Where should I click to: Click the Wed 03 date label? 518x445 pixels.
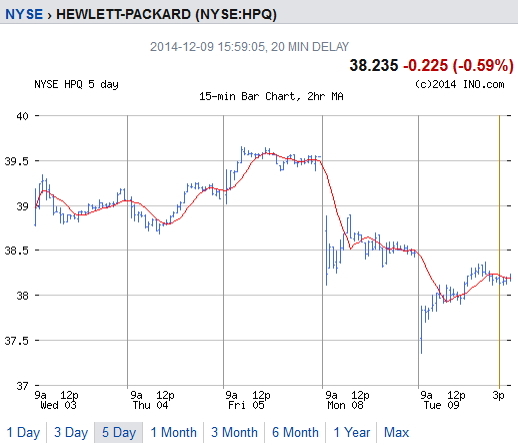pos(58,405)
